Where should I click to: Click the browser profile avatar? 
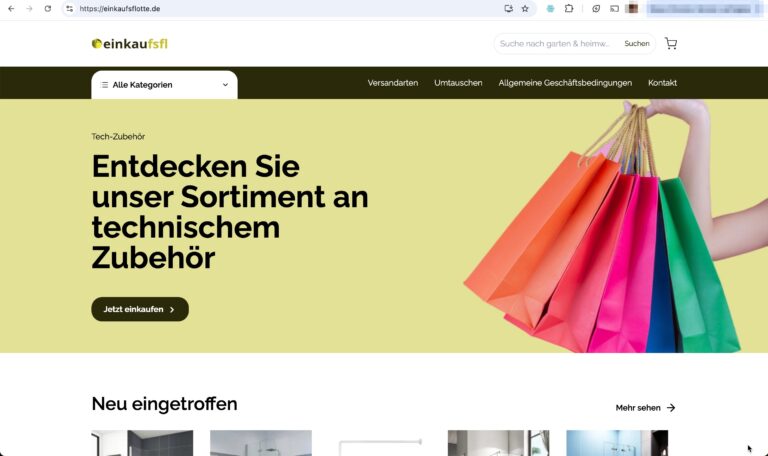(x=631, y=8)
